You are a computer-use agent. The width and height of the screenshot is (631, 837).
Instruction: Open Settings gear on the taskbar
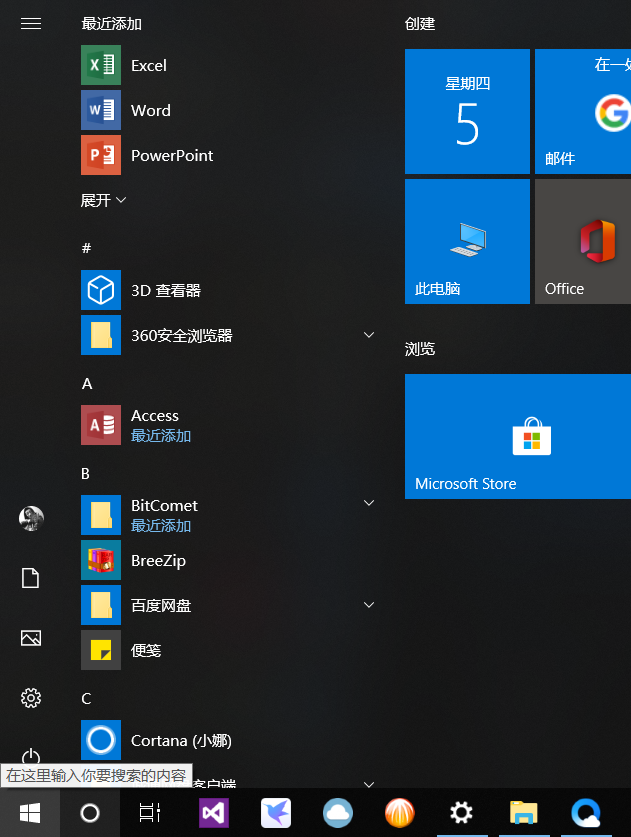tap(462, 812)
